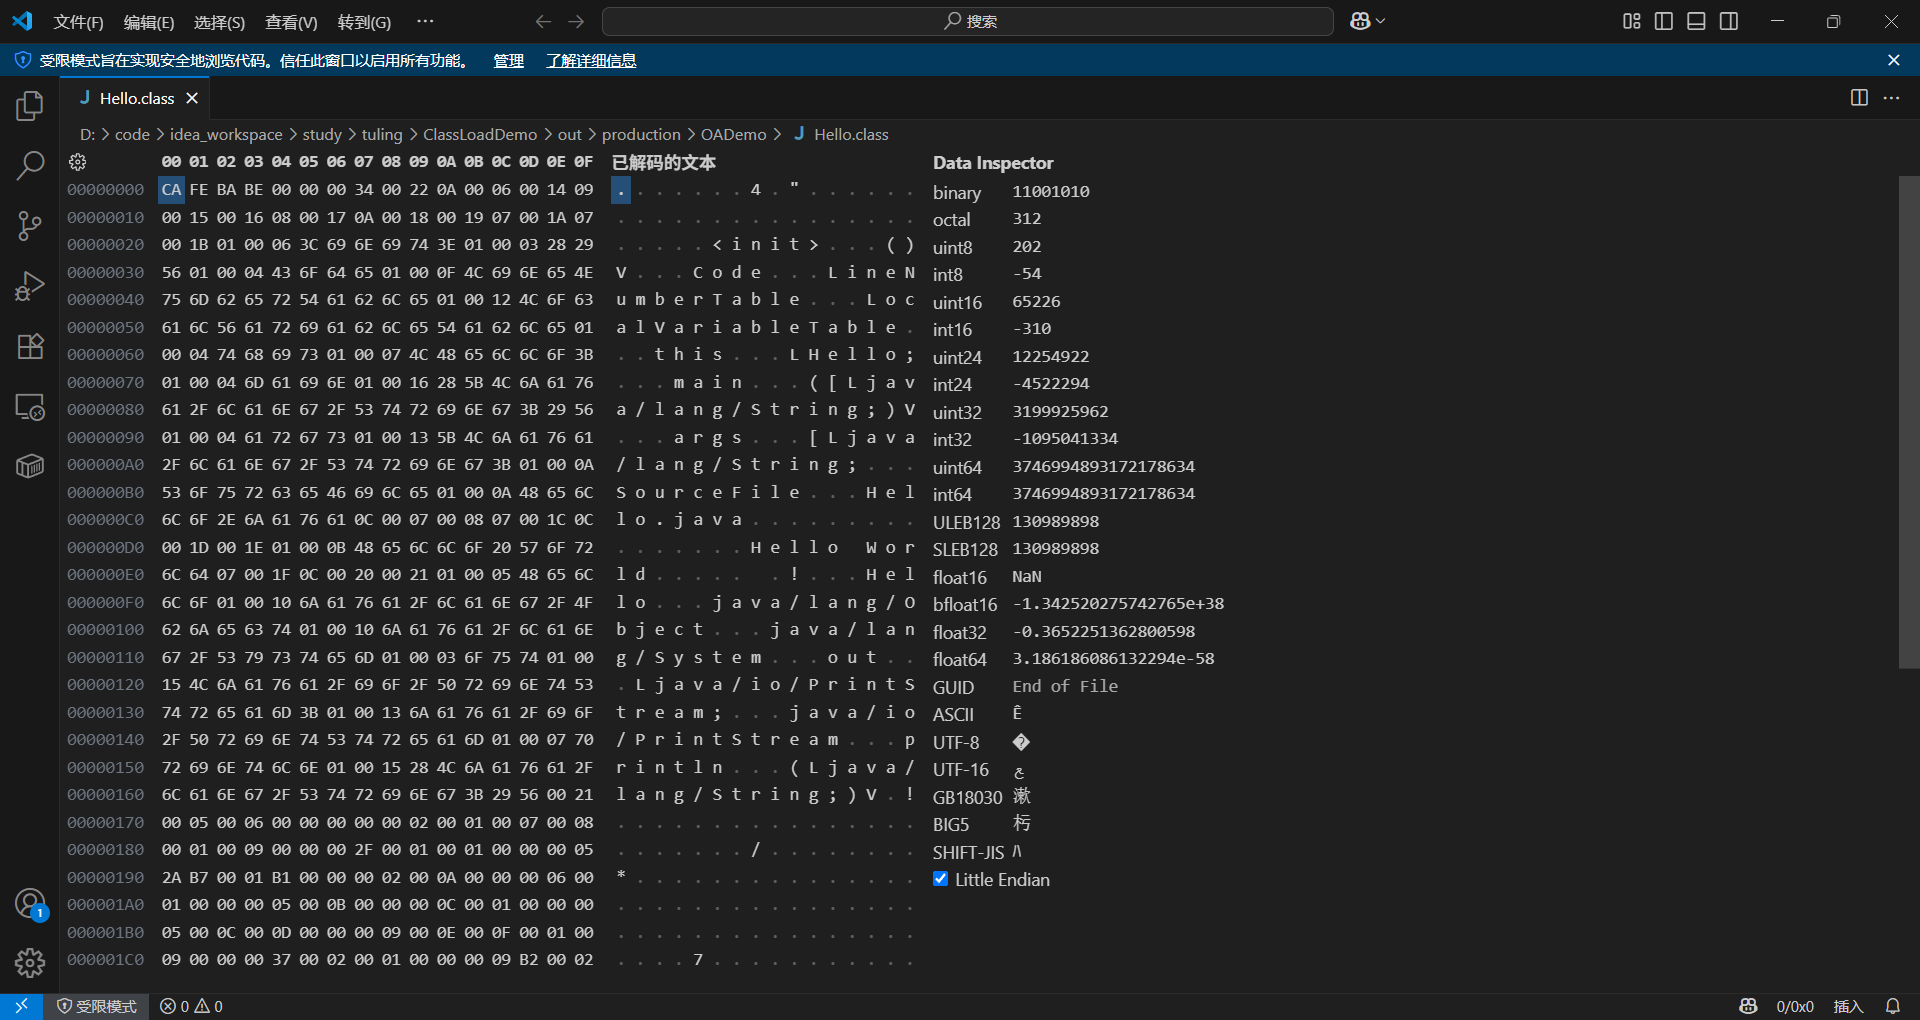Viewport: 1920px width, 1020px height.
Task: Click the 管理 link in banner
Action: click(508, 61)
